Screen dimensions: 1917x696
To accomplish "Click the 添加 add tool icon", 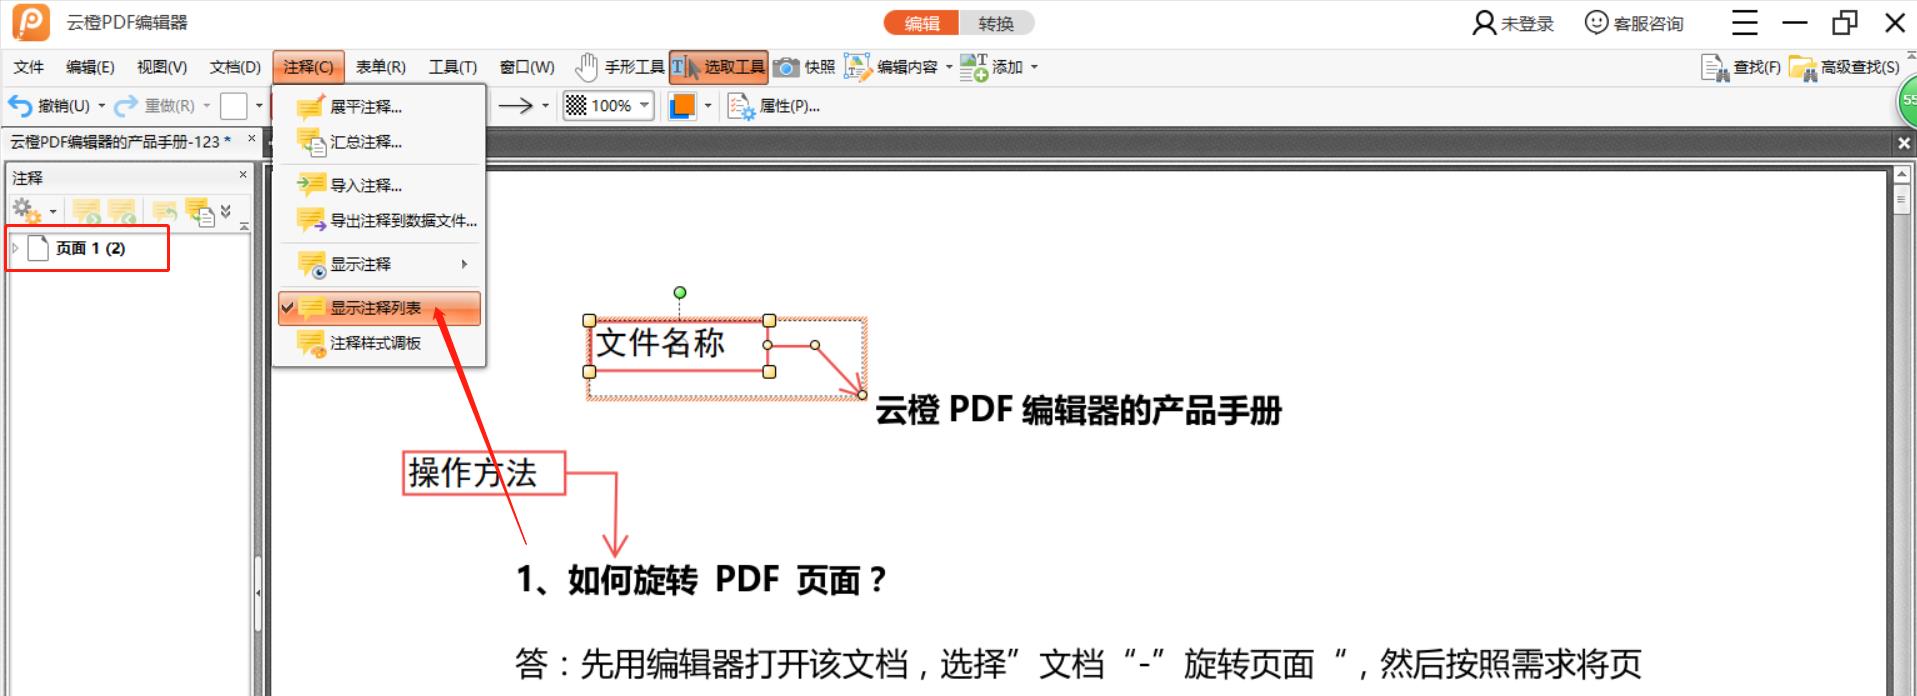I will coord(973,67).
